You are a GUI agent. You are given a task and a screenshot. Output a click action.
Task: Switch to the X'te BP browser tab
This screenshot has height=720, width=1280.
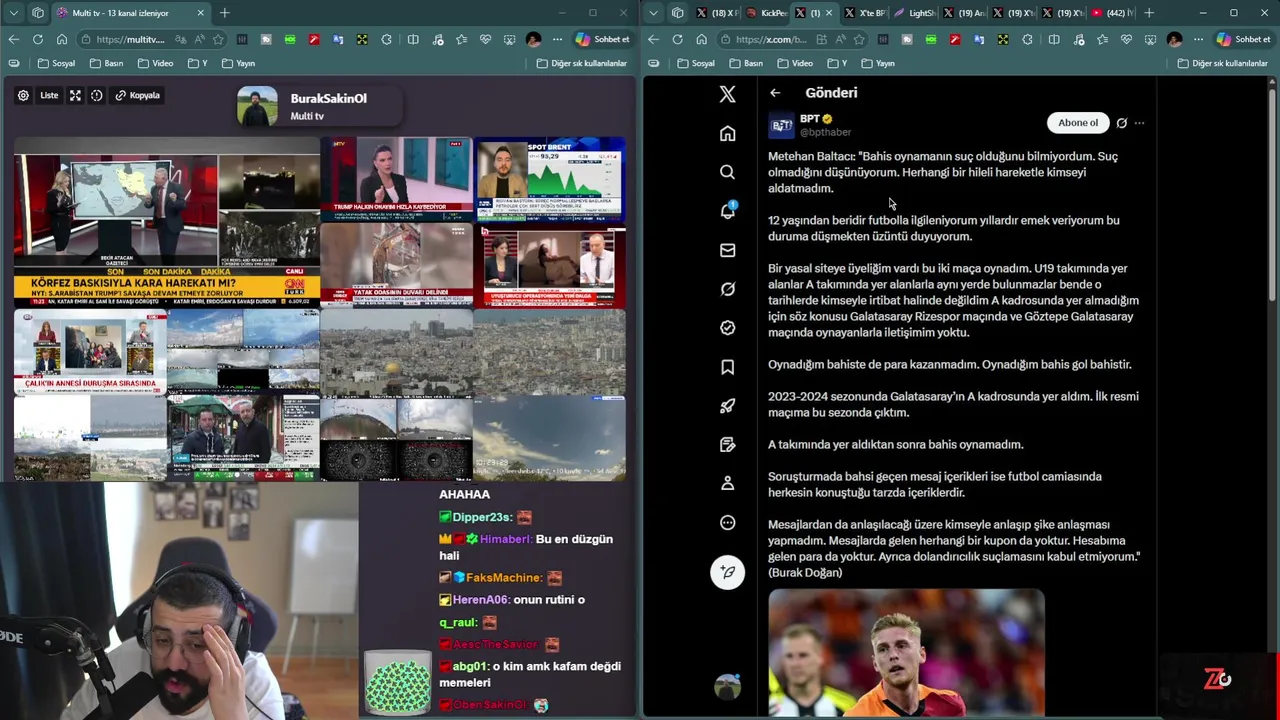point(865,13)
